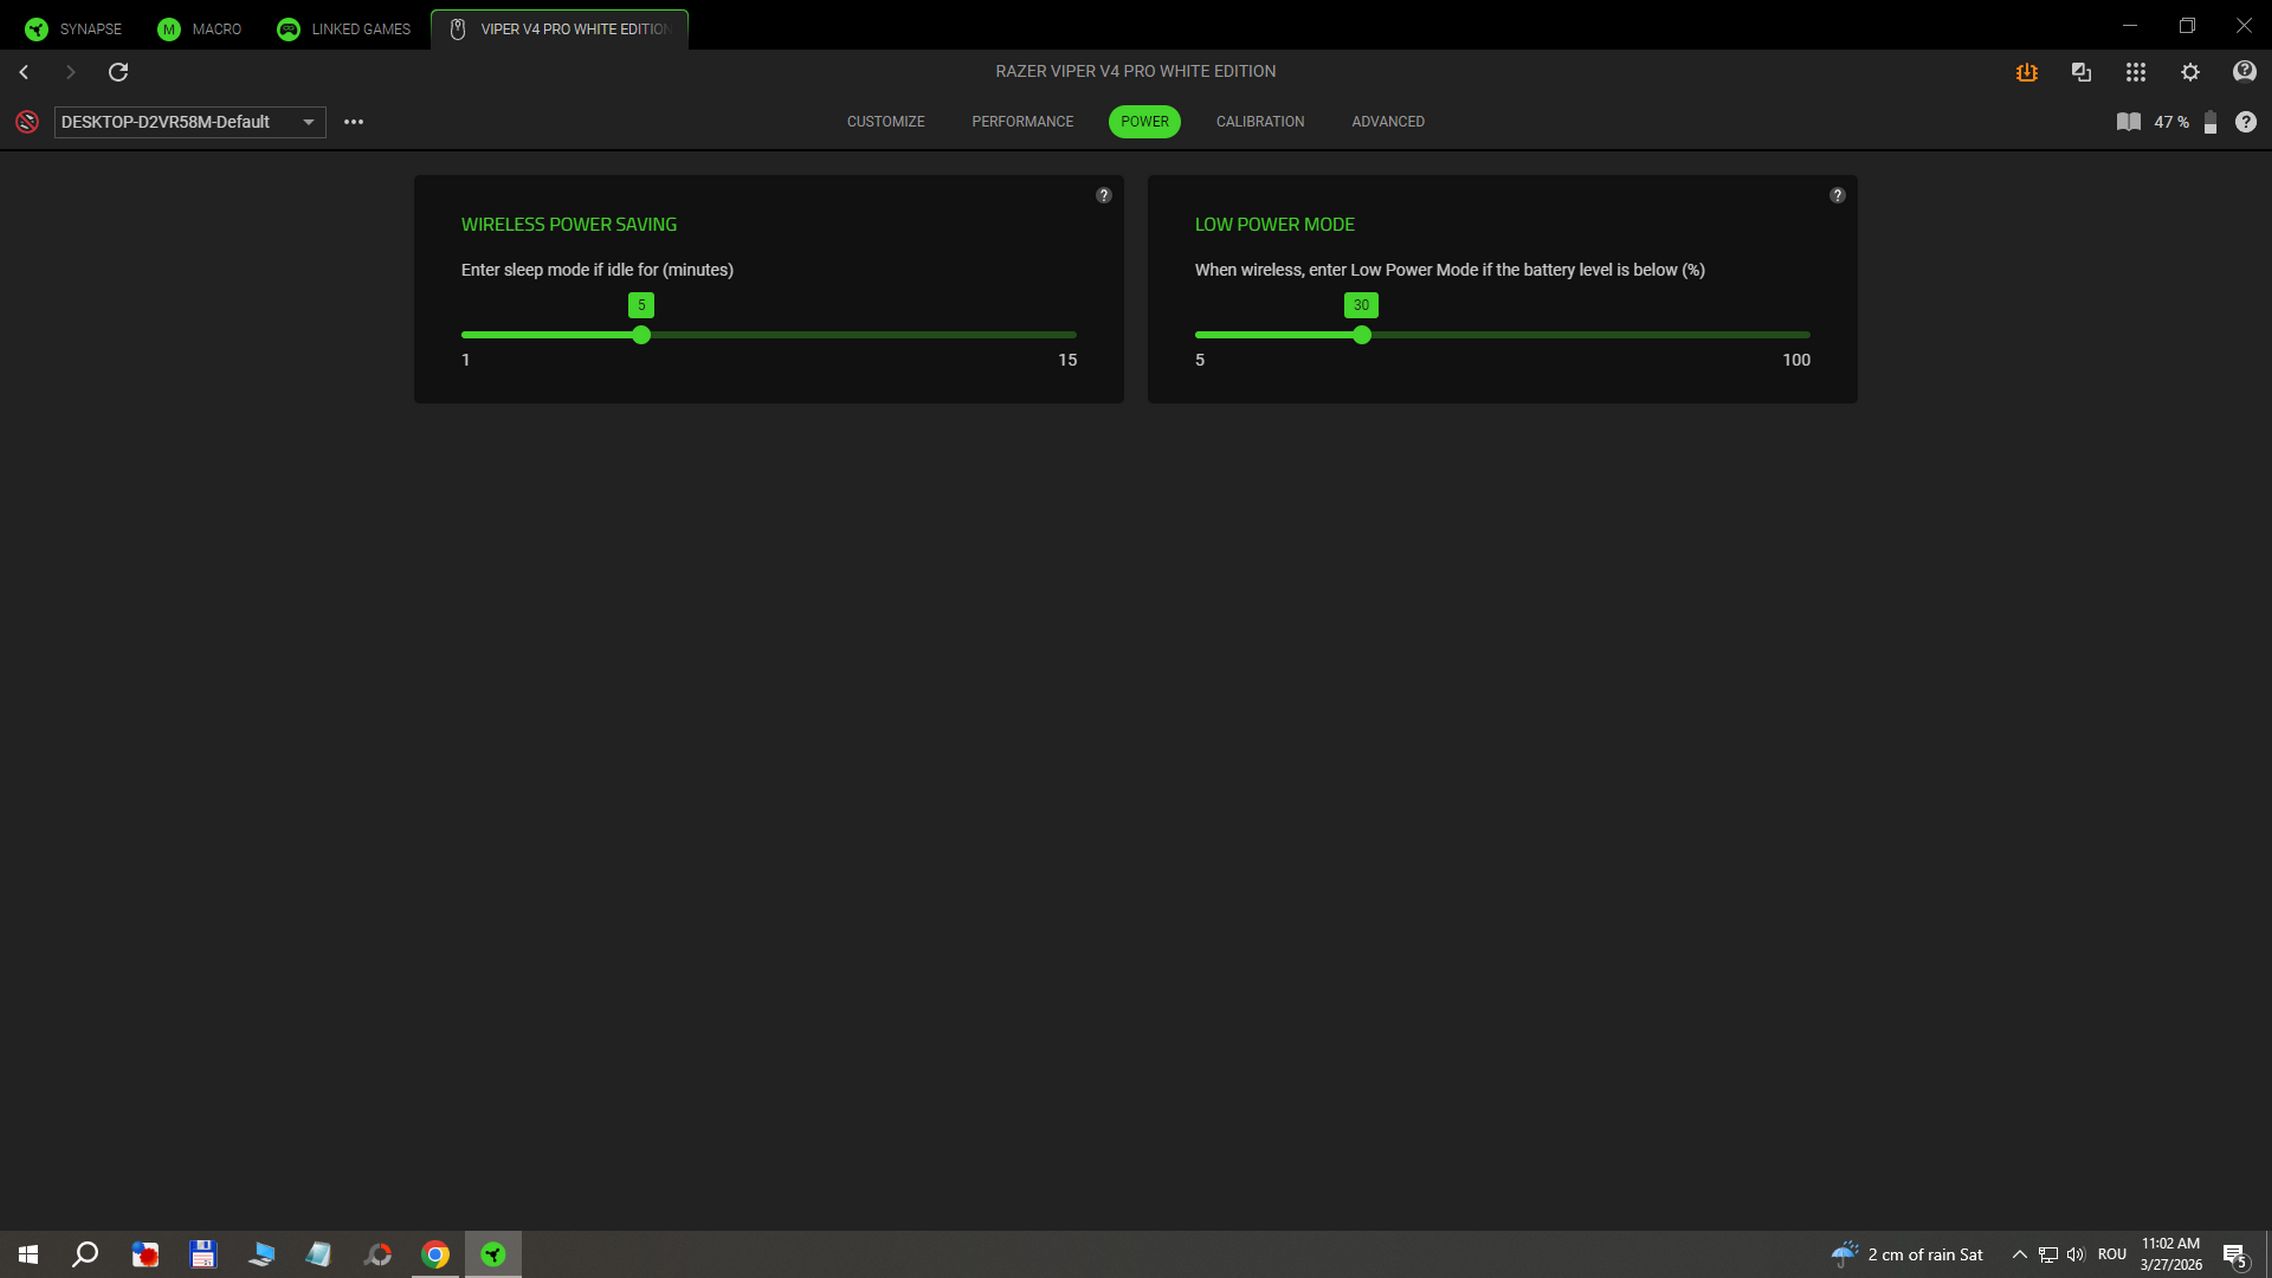Click Wireless Power Saving help icon
Viewport: 2272px width, 1278px height.
tap(1103, 195)
